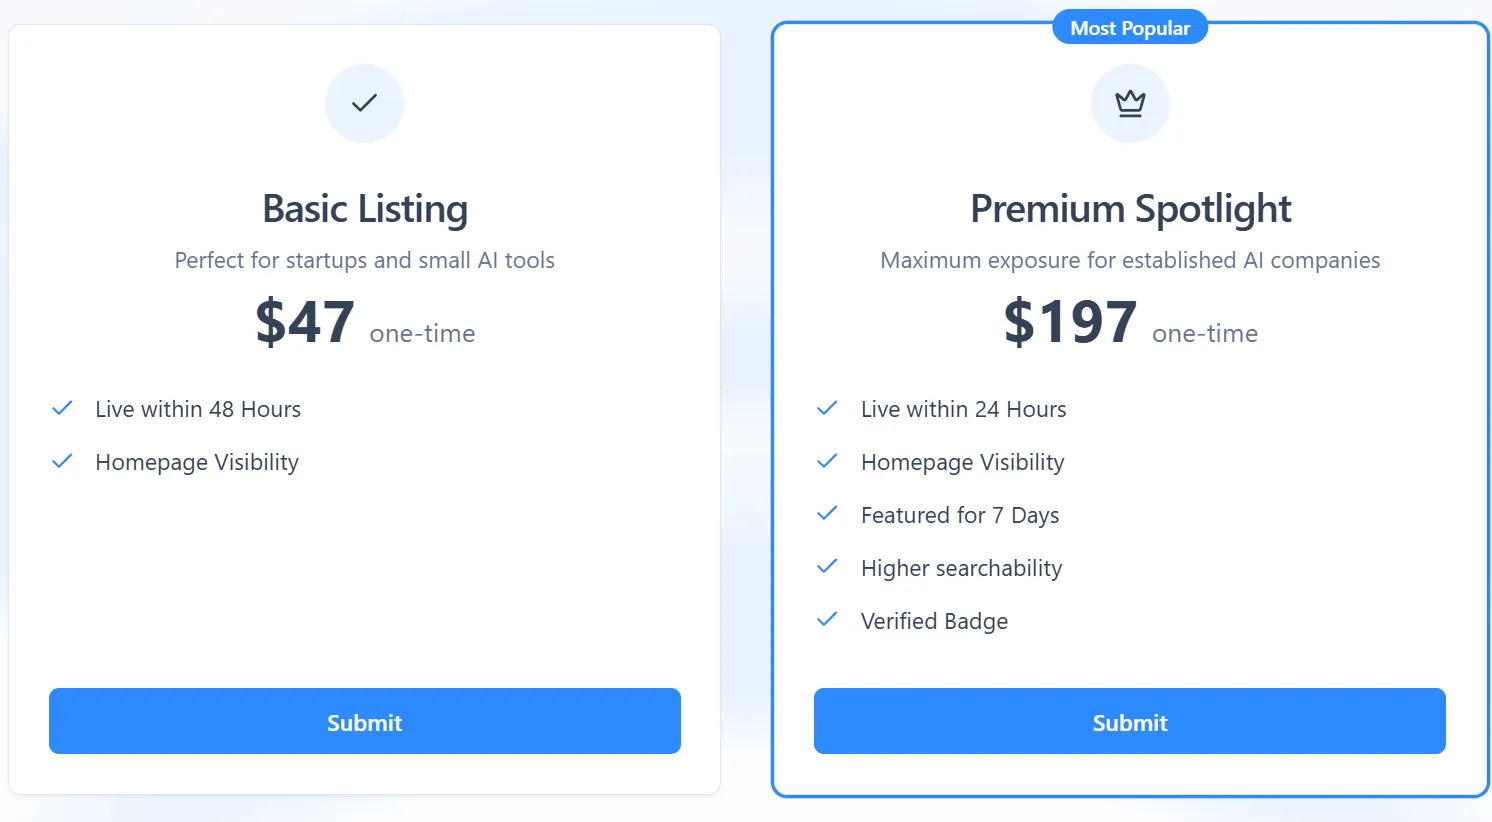Click checkmark beside Higher searchability
Image resolution: width=1492 pixels, height=822 pixels.
point(827,567)
